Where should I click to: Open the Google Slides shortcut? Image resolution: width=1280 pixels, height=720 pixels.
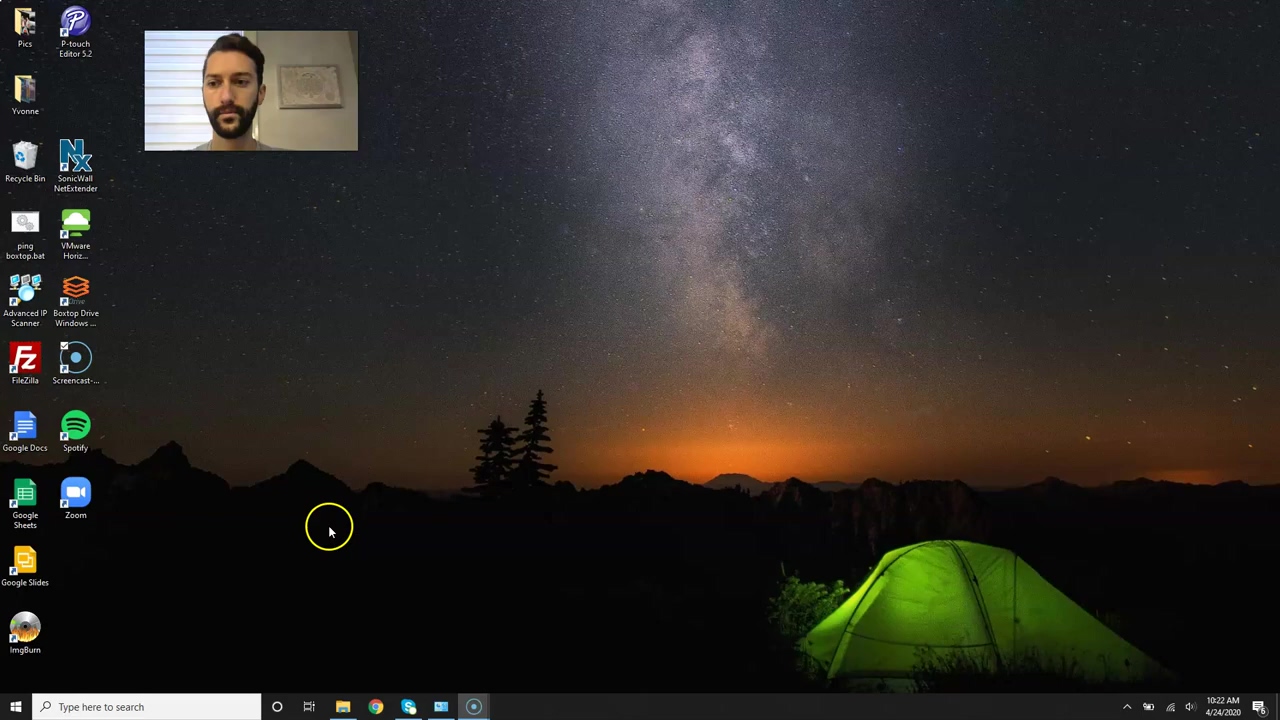[25, 566]
